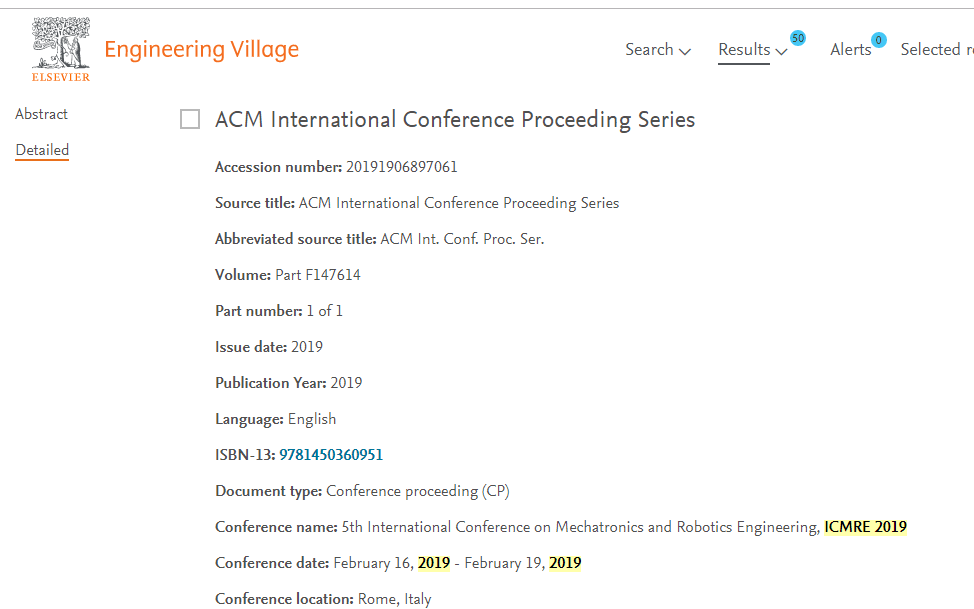Expand the Results dropdown chevron

coord(781,52)
